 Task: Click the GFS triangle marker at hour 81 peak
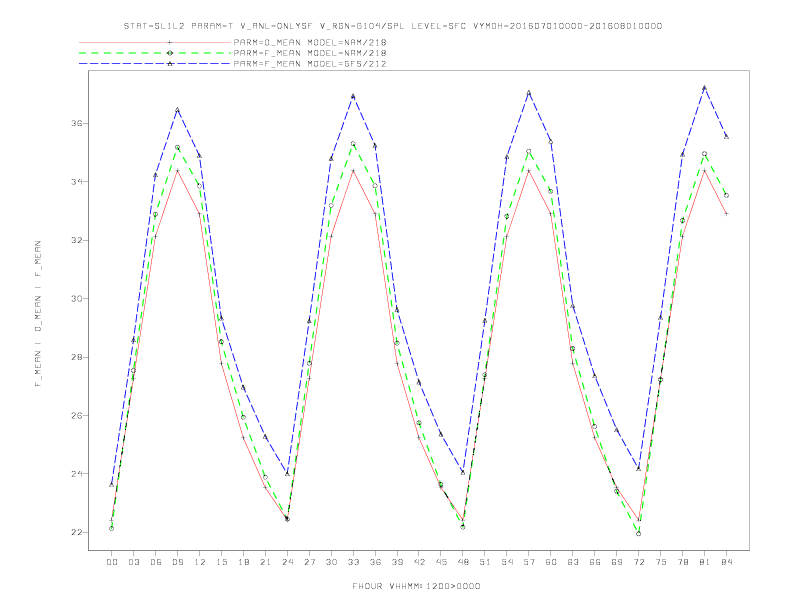(x=705, y=88)
